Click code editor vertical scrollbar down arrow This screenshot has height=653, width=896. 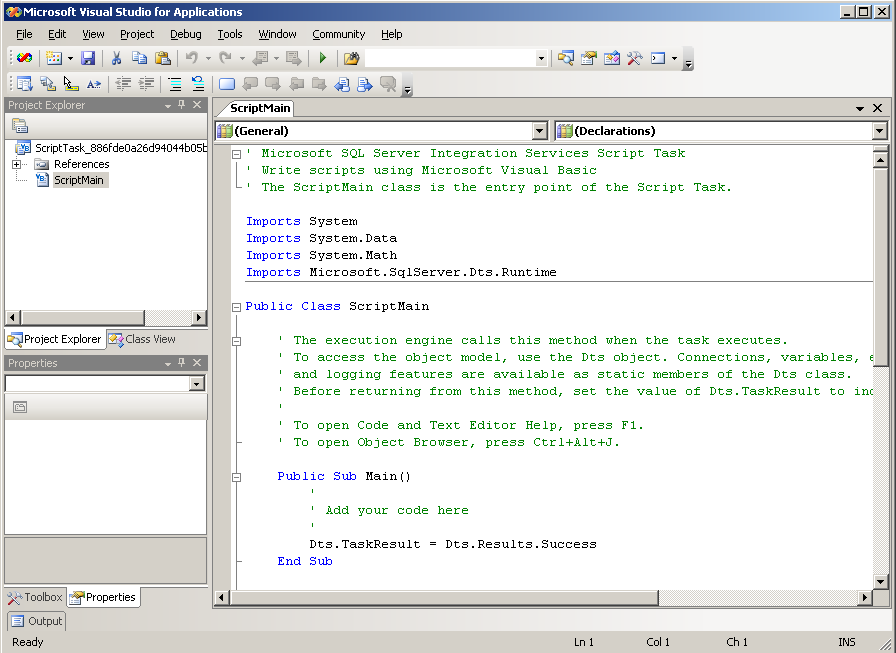pyautogui.click(x=880, y=582)
